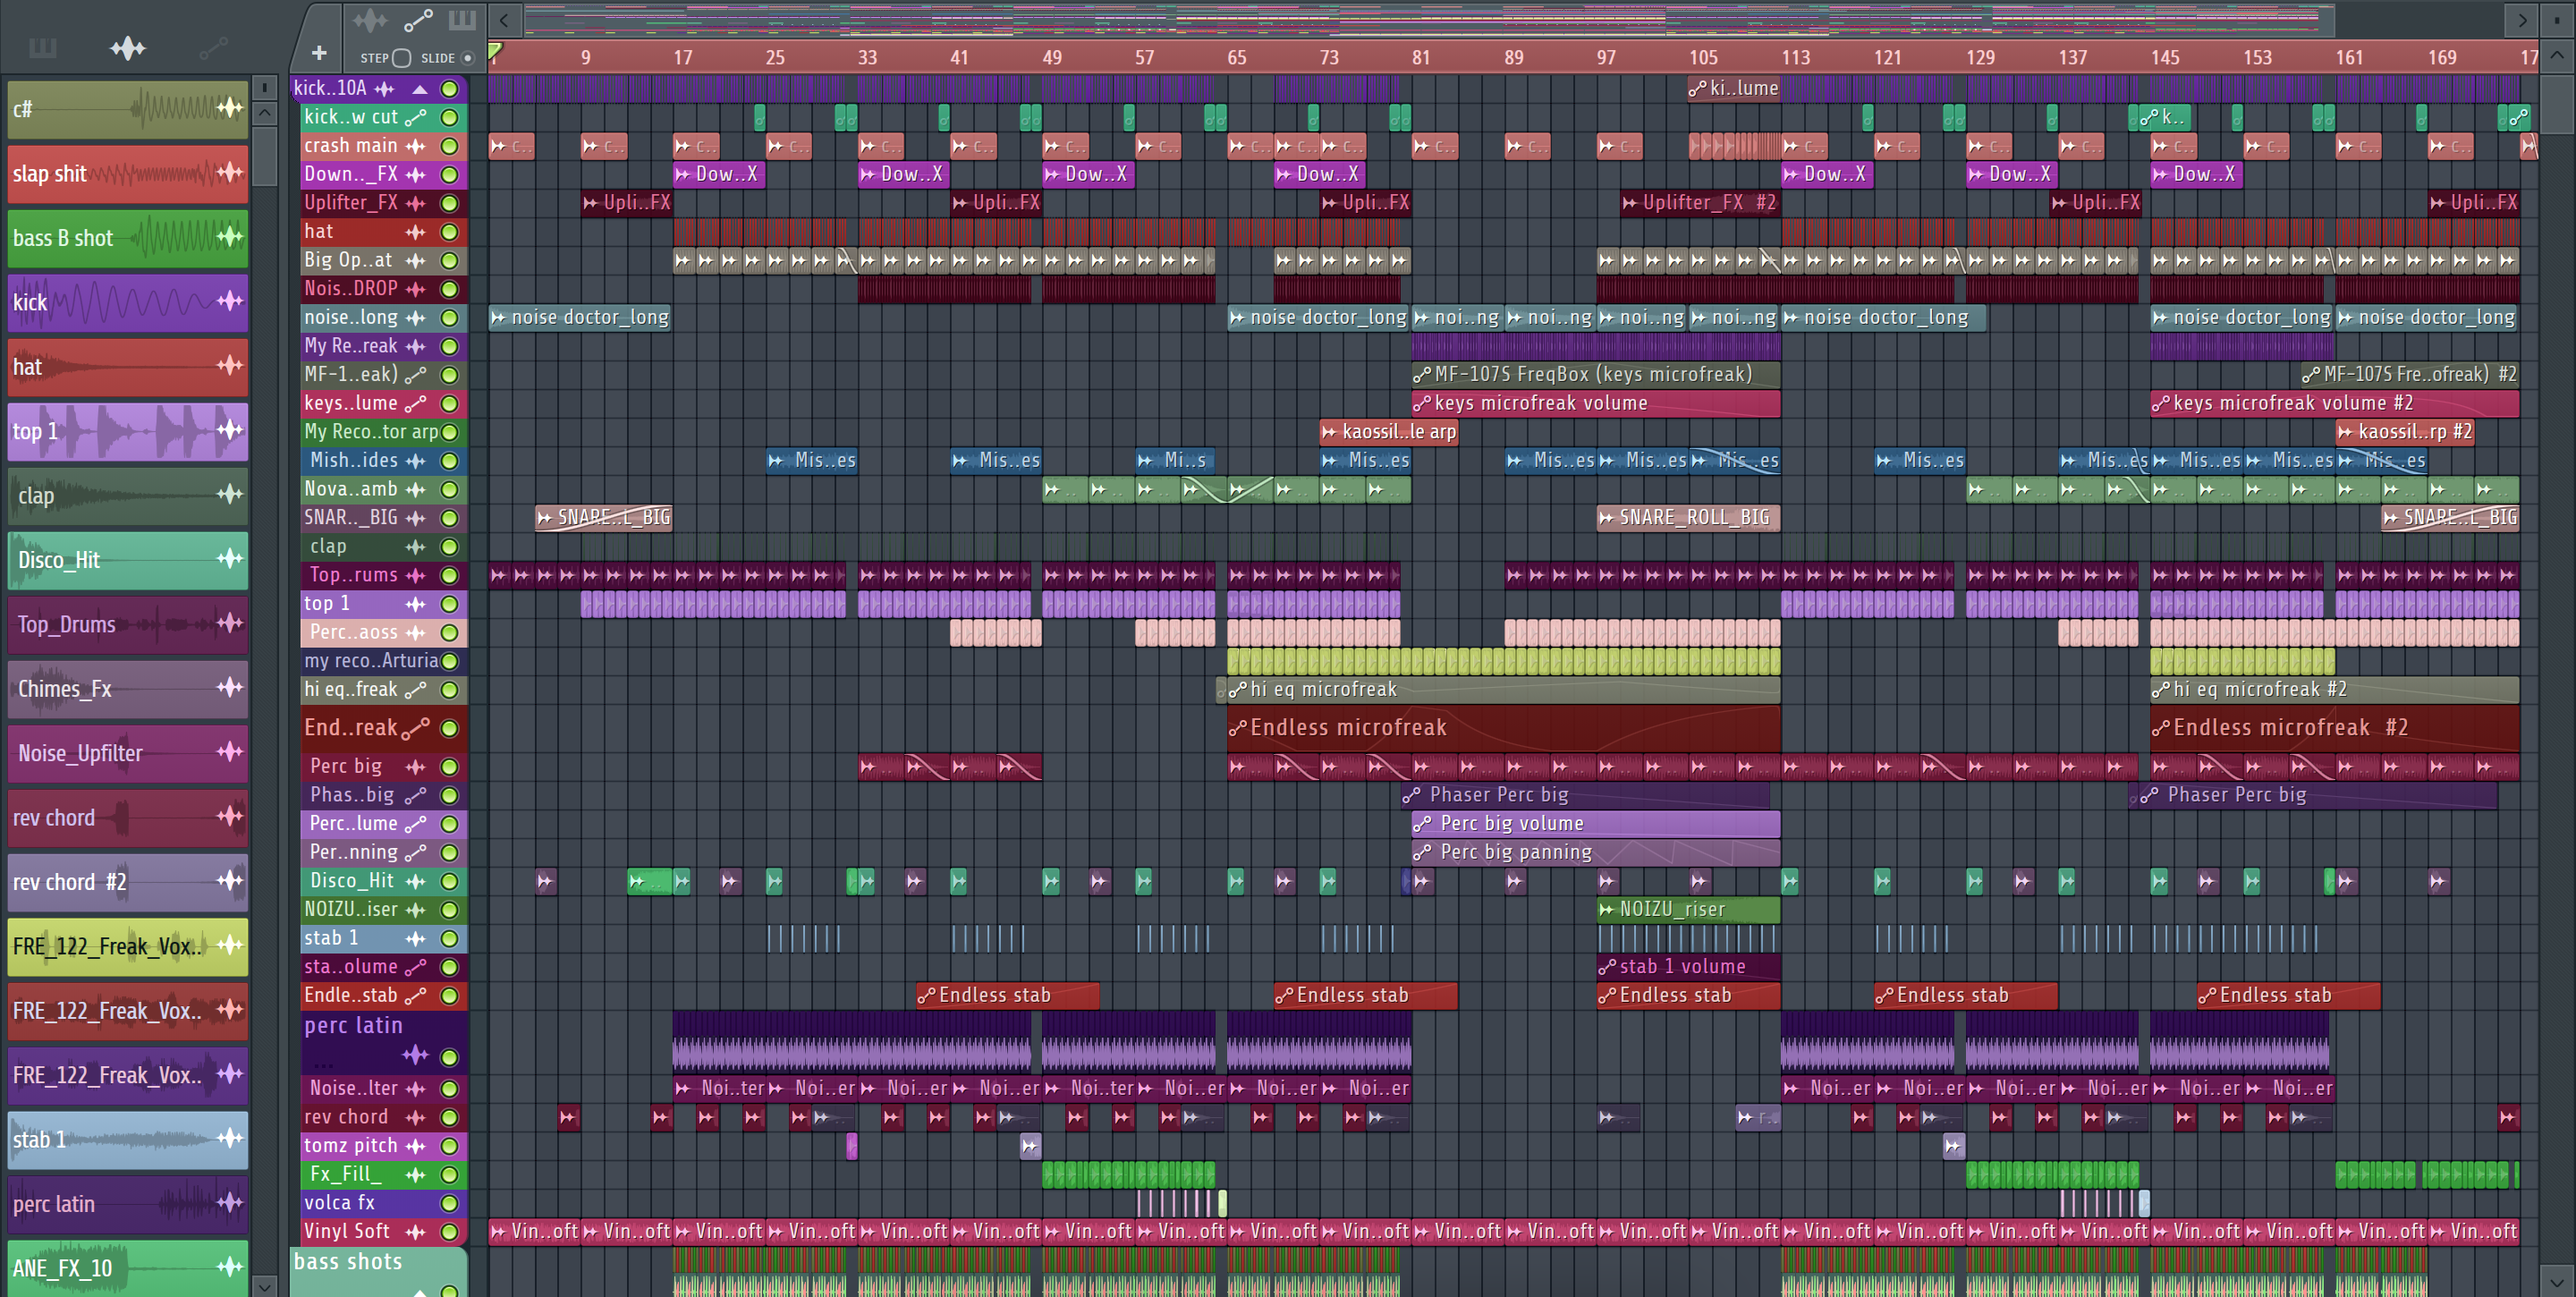Click automation icon on sta..olume track header
The image size is (2576, 1297).
(416, 967)
